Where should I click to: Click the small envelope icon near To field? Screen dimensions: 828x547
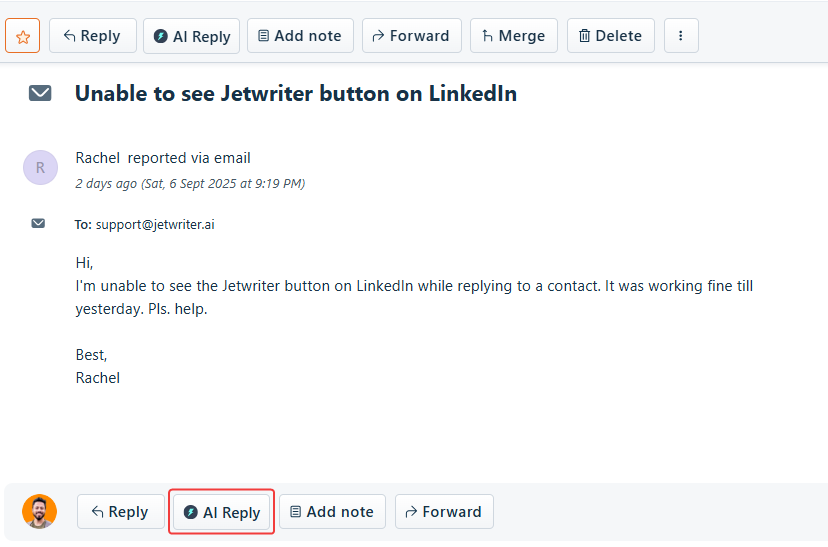click(38, 223)
